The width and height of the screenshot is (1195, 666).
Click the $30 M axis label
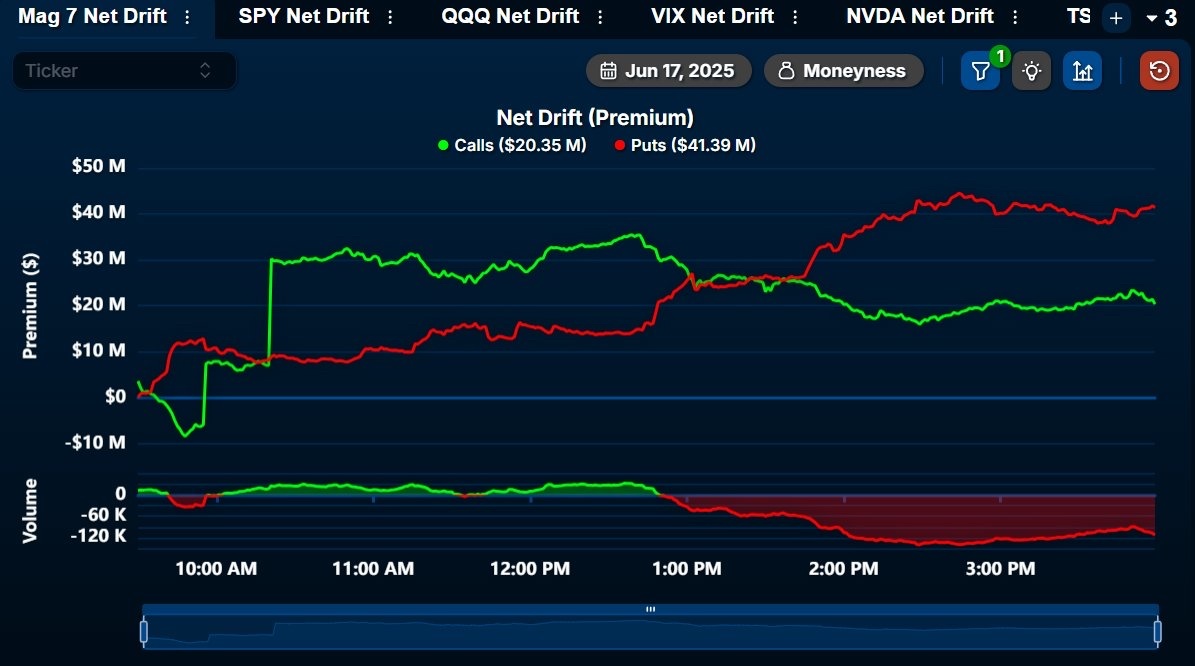98,258
